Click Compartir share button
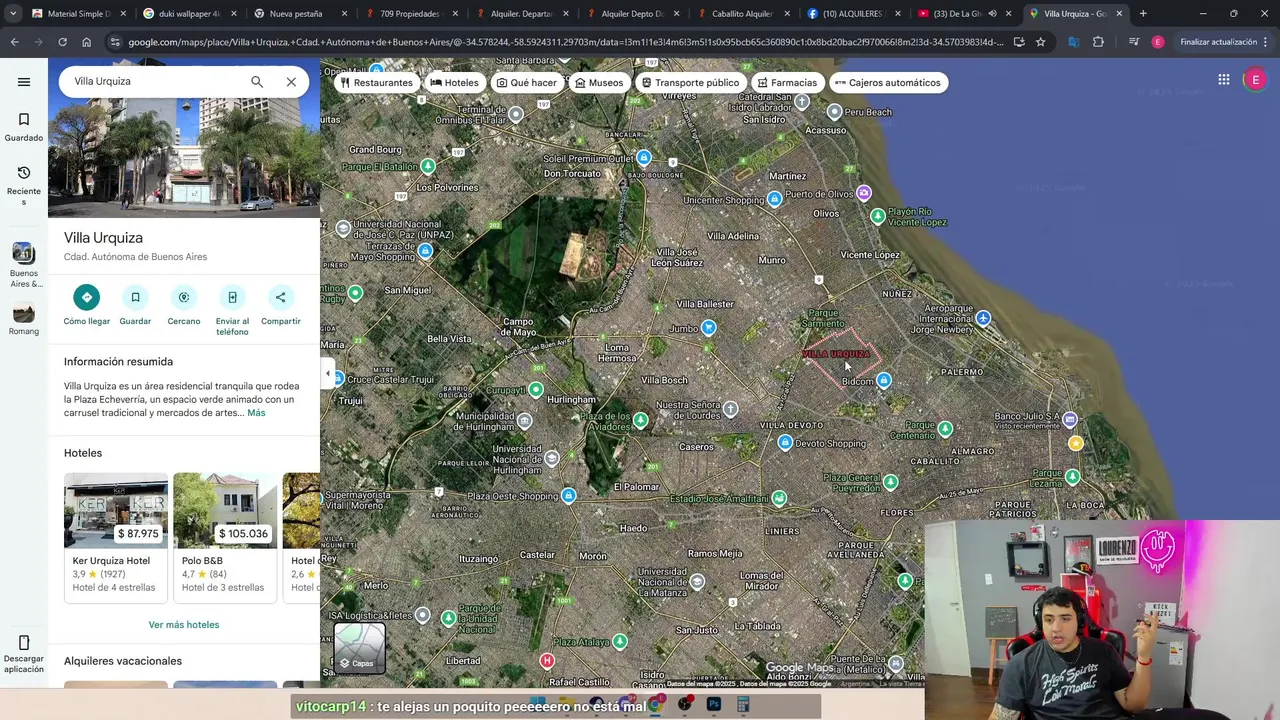 281,304
